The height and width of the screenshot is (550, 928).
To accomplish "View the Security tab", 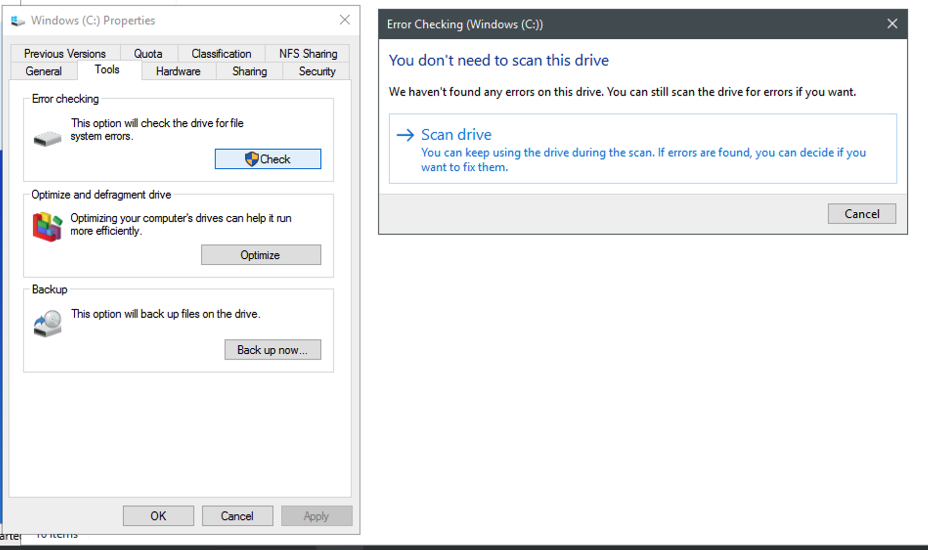I will tap(317, 71).
